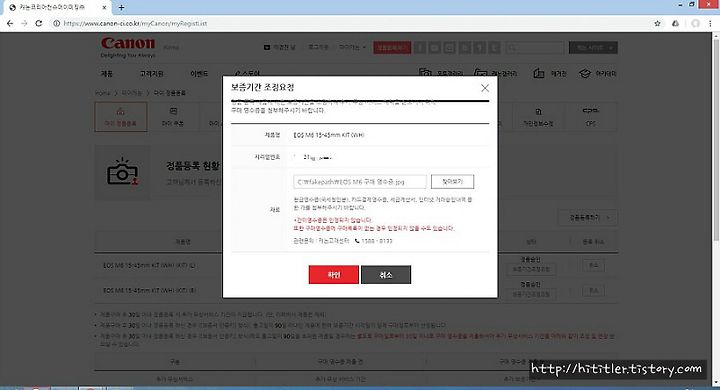Viewport: 720px width, 390px height.
Task: Click the 1588-8133 customer center phone number
Action: [377, 241]
